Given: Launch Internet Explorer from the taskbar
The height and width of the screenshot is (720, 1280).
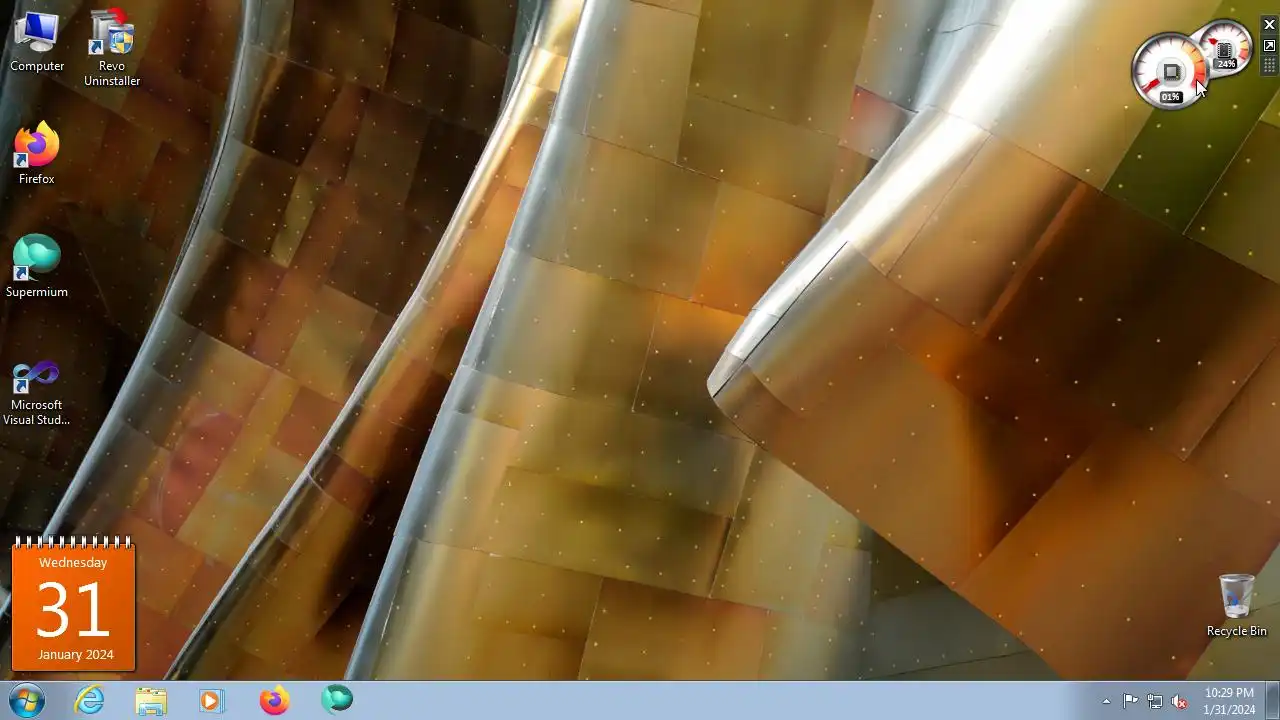Looking at the screenshot, I should [90, 701].
